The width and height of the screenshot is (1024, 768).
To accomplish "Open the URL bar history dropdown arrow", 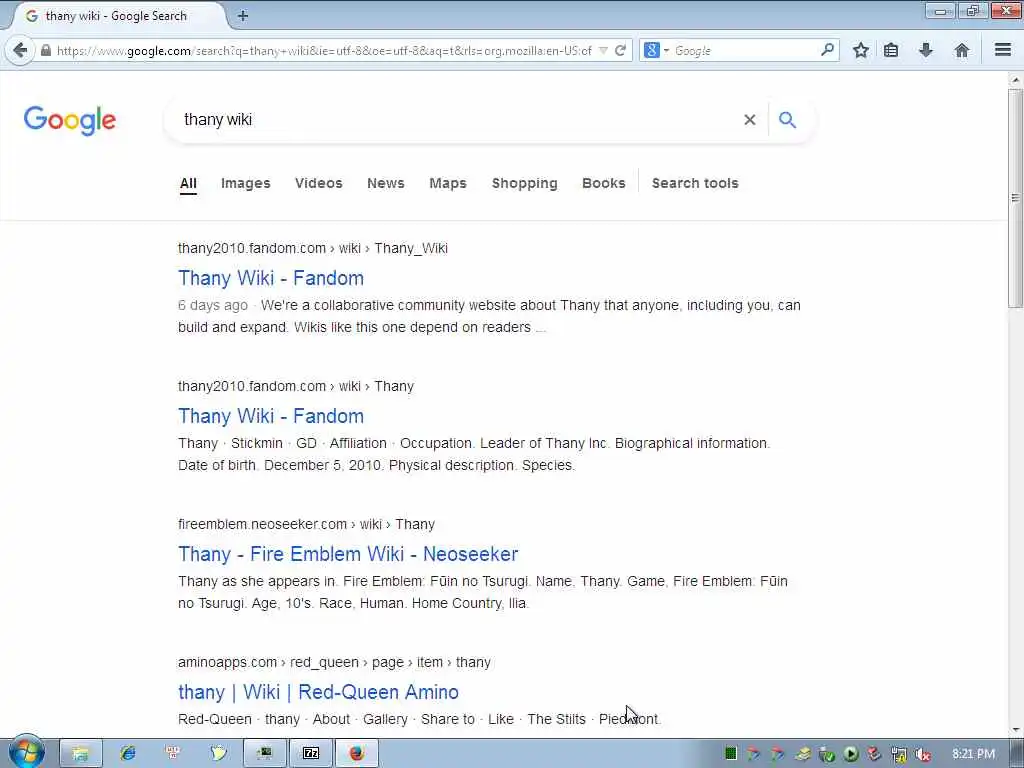I will tap(603, 50).
